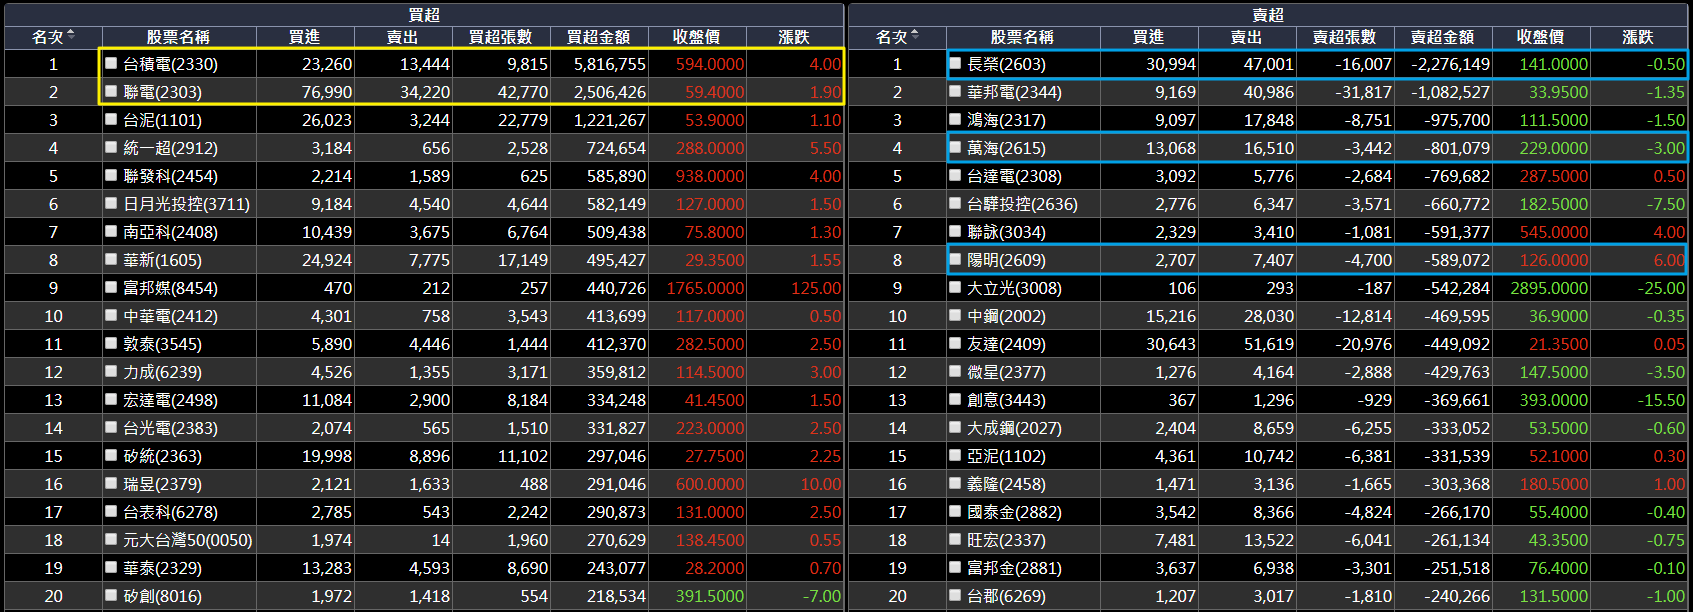Viewport: 1693px width, 612px height.
Task: Open stock 日月光投控(3711)
Action: pyautogui.click(x=186, y=204)
